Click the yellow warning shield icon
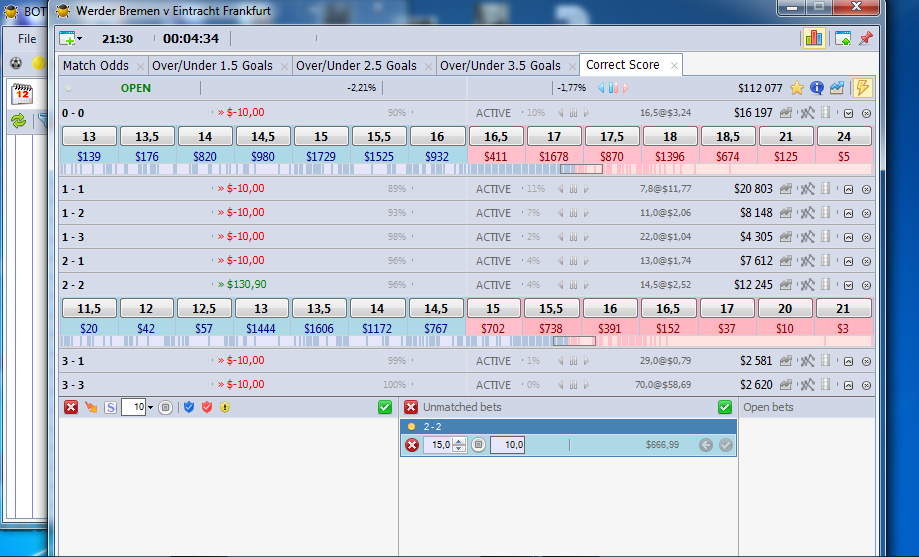 [225, 407]
